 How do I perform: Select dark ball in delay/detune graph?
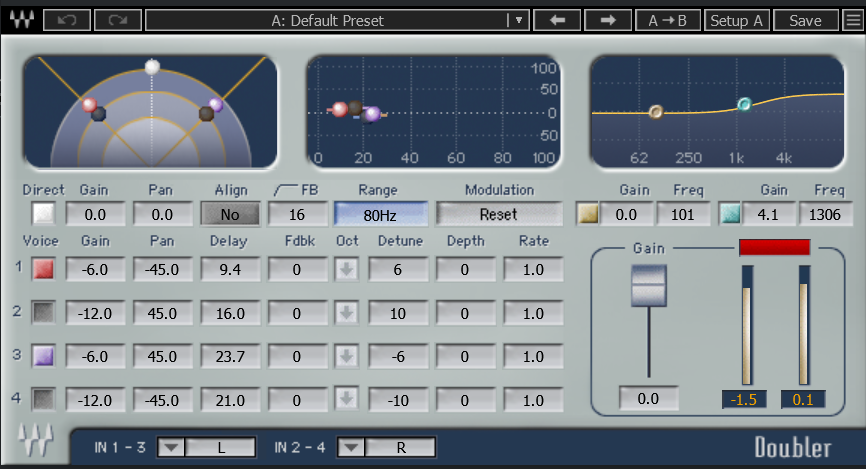pos(355,108)
